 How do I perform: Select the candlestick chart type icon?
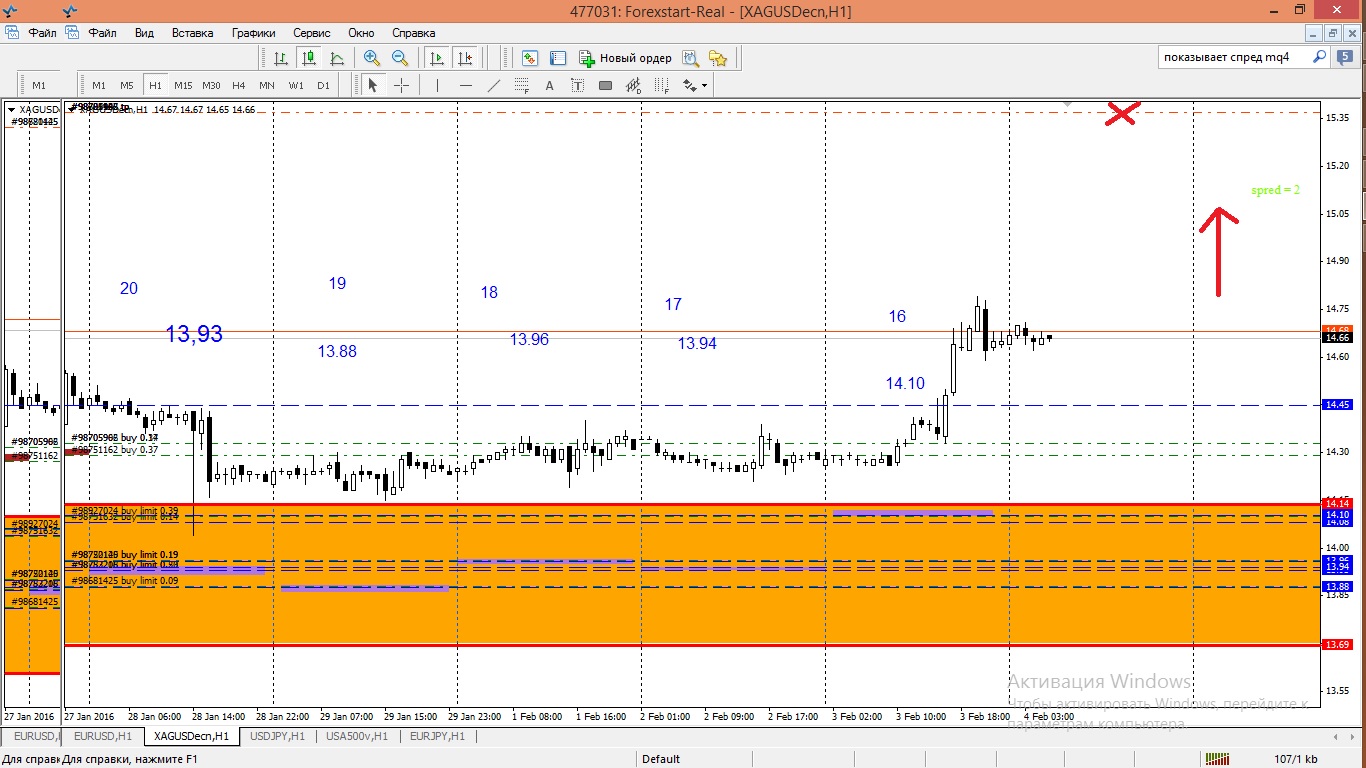click(x=309, y=58)
